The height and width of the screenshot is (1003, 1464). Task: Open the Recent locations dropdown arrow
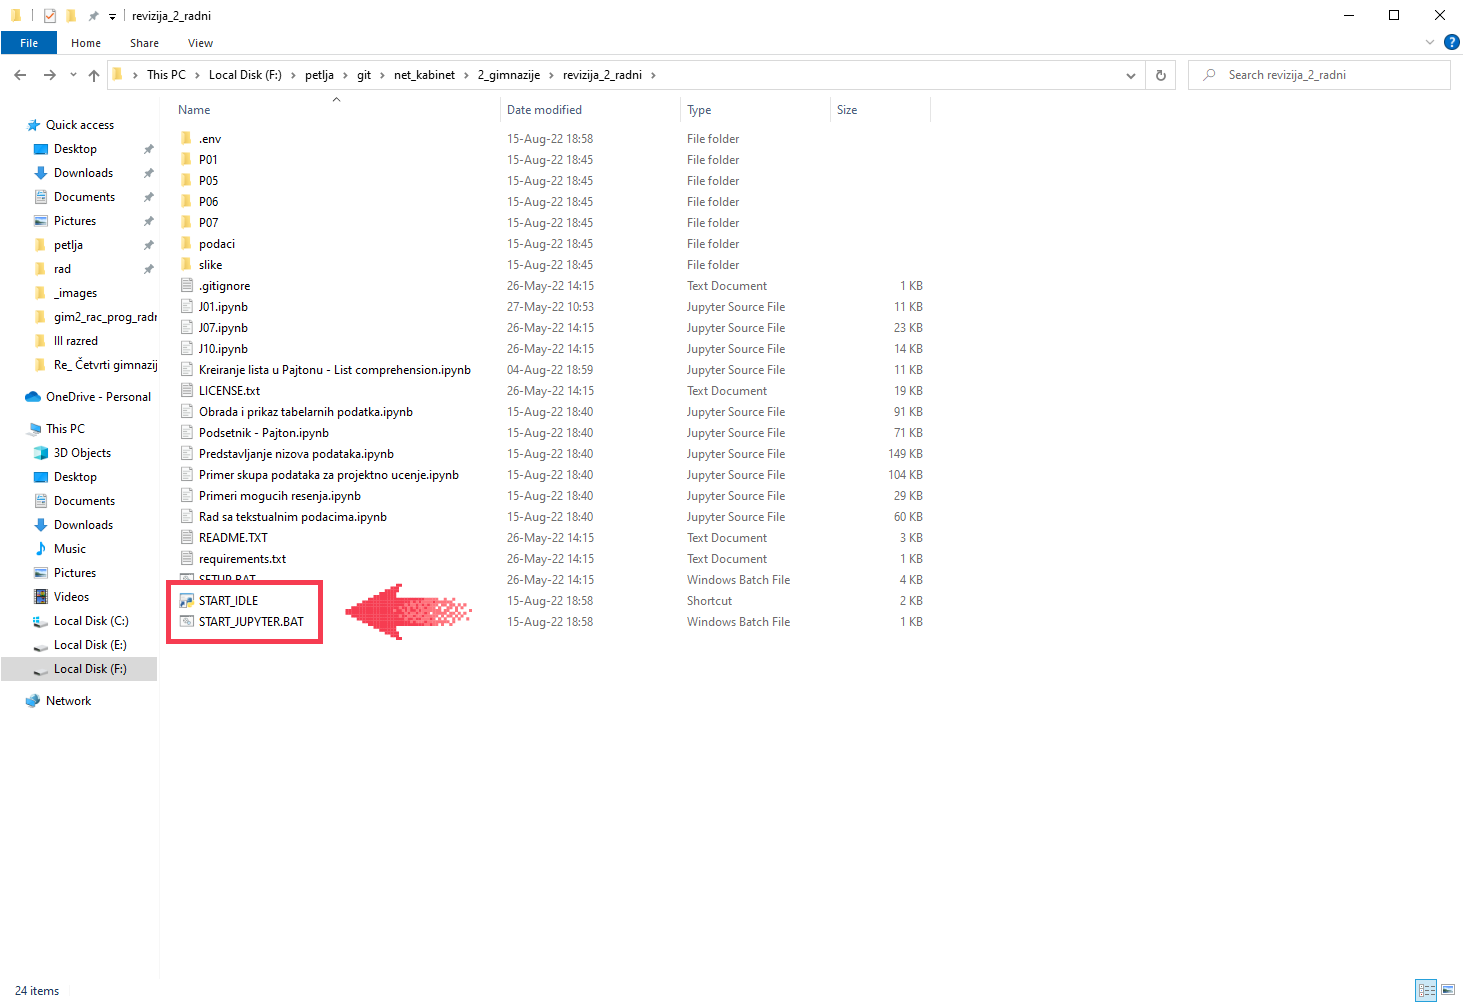pyautogui.click(x=73, y=75)
